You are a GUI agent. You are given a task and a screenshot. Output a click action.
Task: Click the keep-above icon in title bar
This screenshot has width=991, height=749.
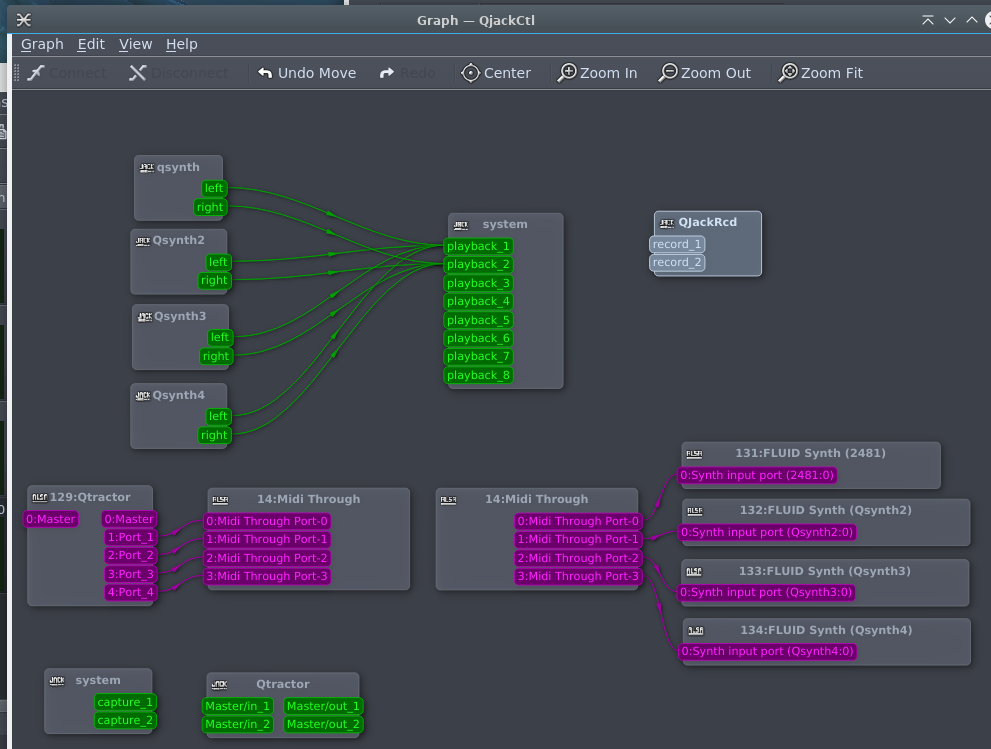click(927, 20)
